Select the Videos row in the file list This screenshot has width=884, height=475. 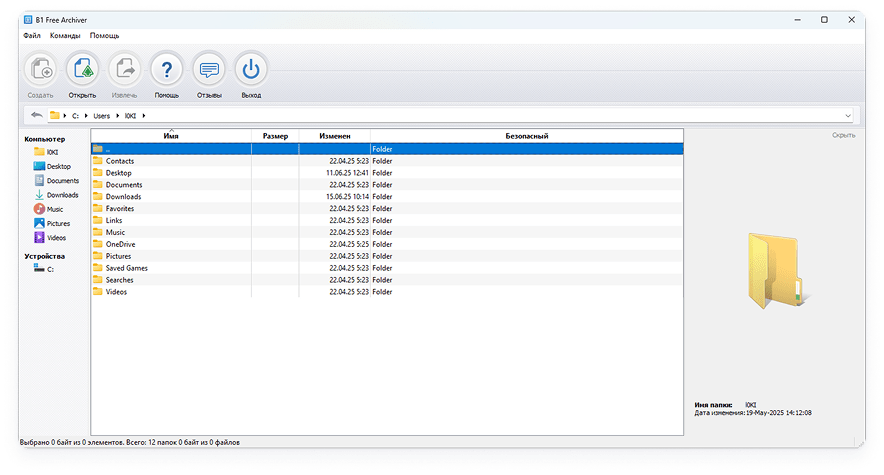pyautogui.click(x=387, y=292)
